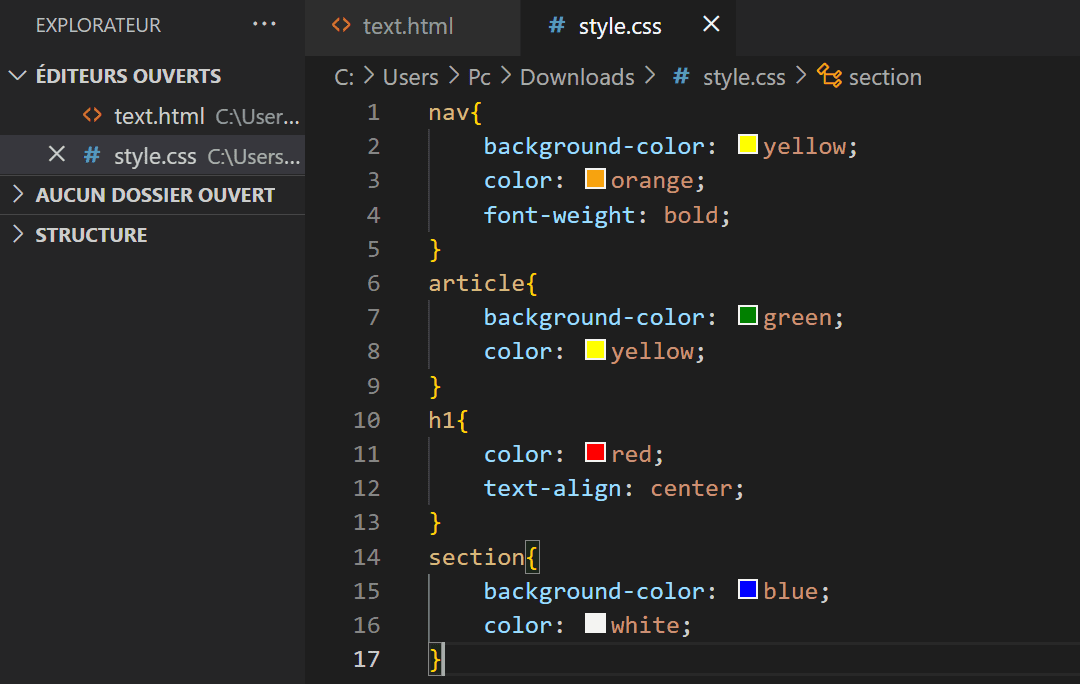Click the red value text on line 11
Viewport: 1080px width, 684px height.
(631, 454)
